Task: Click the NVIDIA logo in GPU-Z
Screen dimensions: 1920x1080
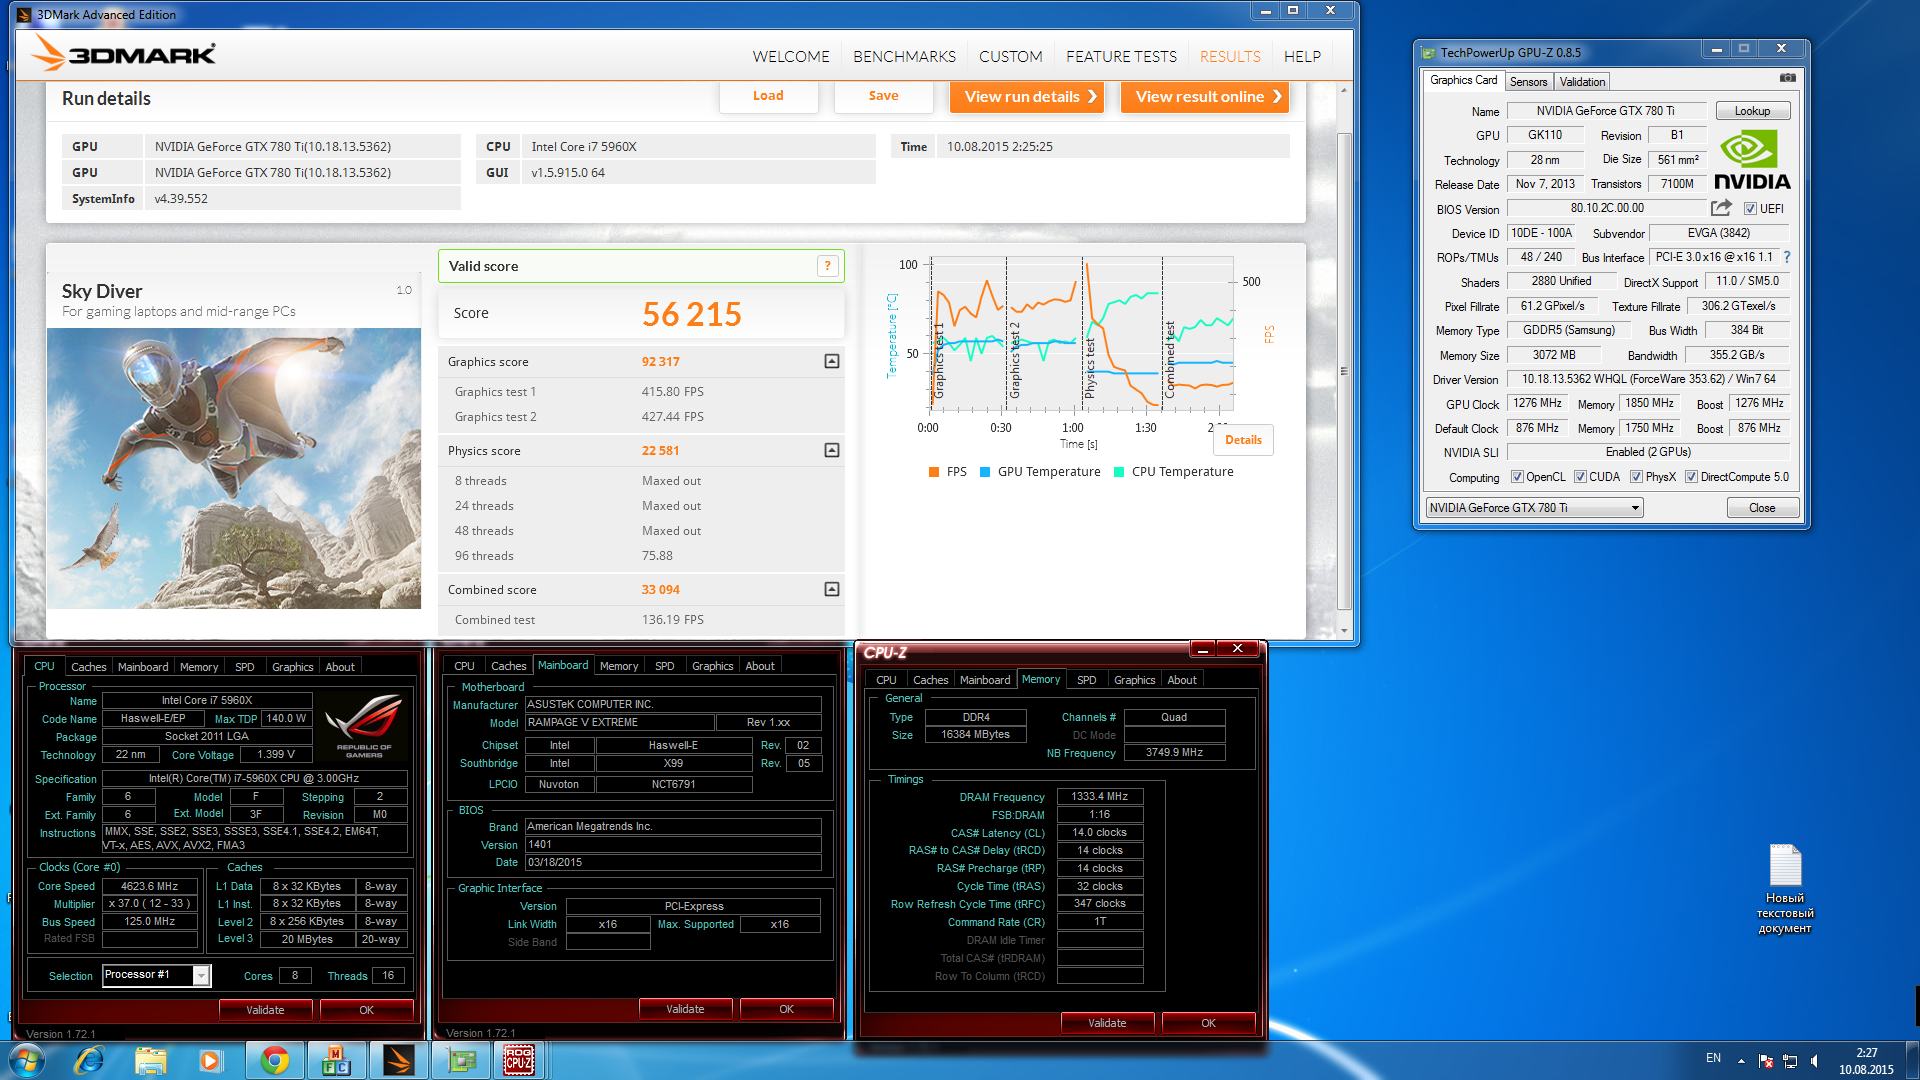Action: 1752,160
